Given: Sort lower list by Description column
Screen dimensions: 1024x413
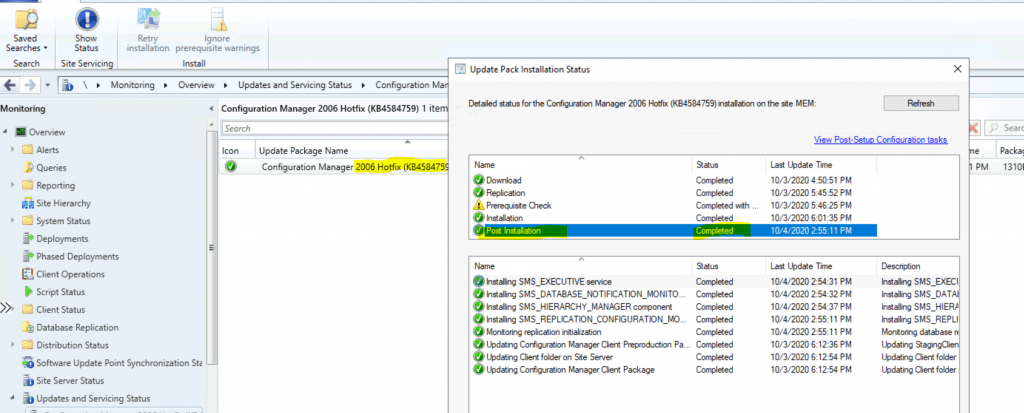Looking at the screenshot, I should point(918,266).
